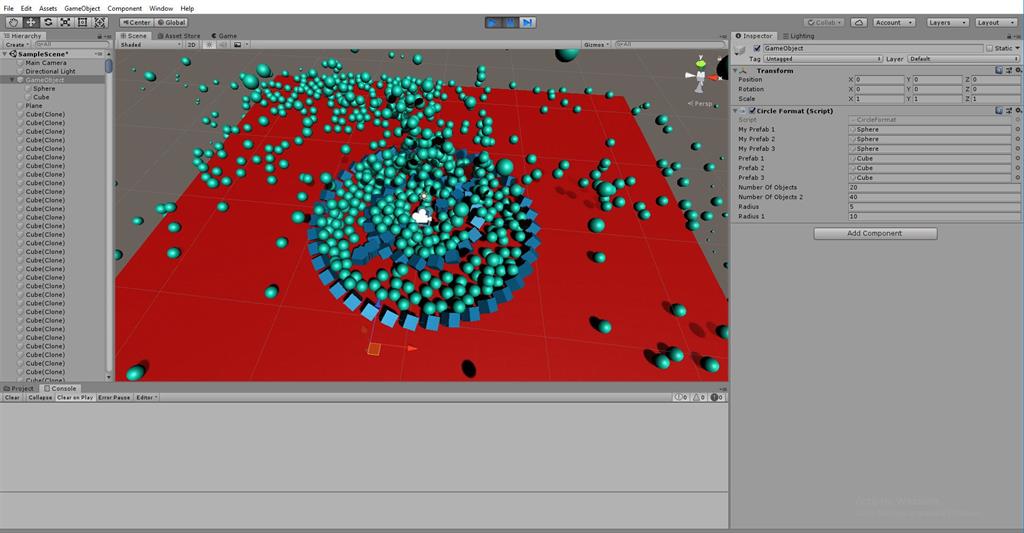This screenshot has width=1024, height=533.
Task: Switch to the Lighting tab
Action: [799, 36]
